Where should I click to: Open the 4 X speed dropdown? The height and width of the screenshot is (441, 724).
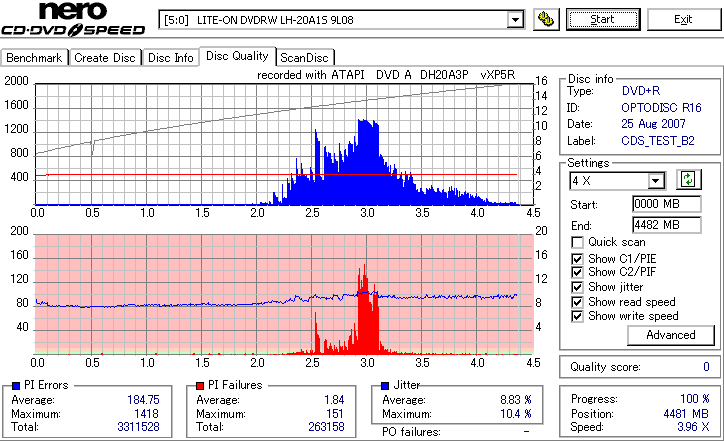[x=656, y=181]
